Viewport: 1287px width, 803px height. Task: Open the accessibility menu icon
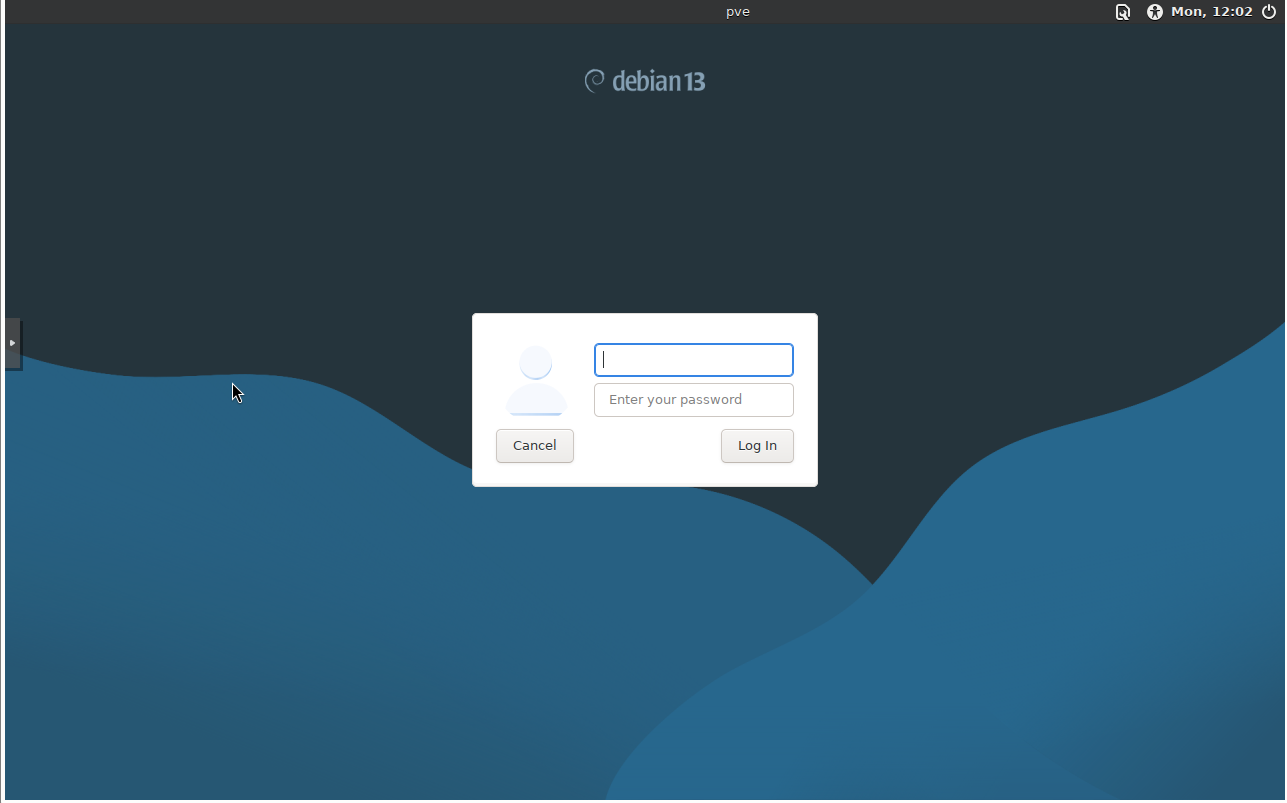(1155, 12)
